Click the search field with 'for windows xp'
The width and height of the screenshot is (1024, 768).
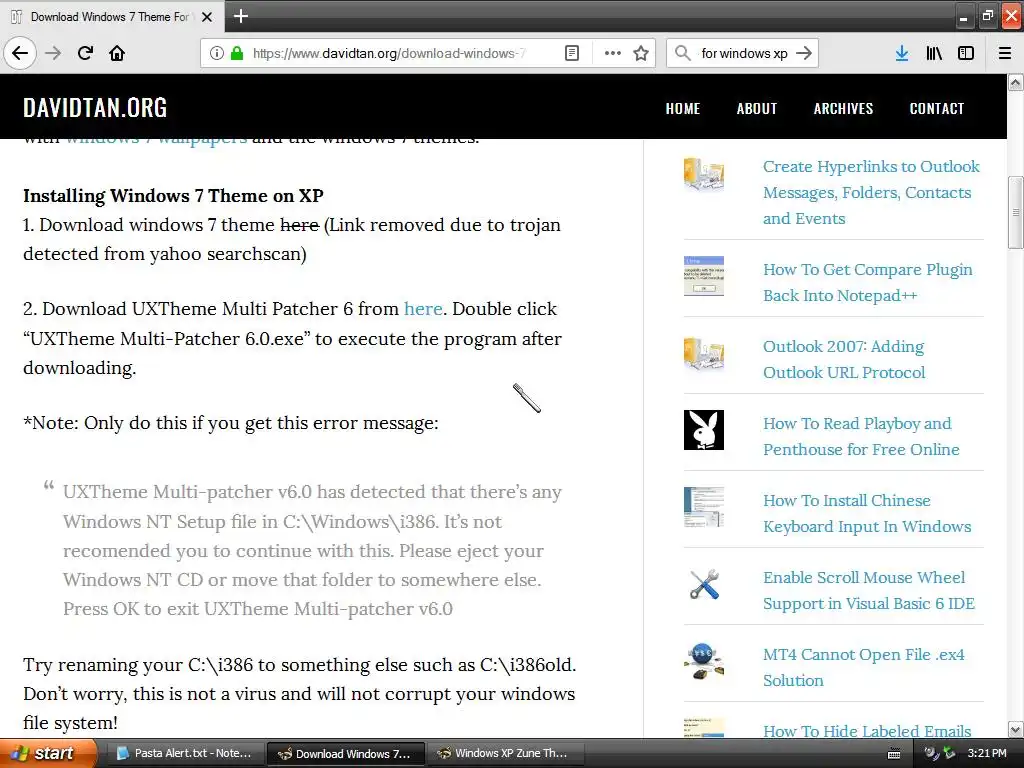tap(744, 53)
